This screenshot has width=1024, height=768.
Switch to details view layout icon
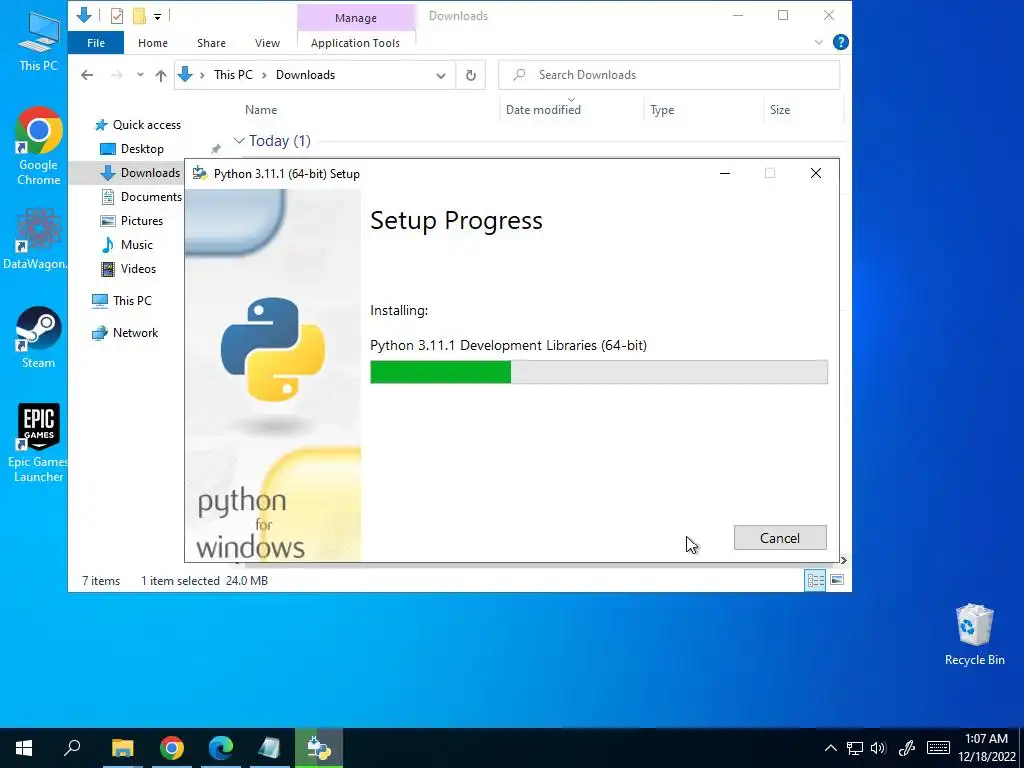(815, 580)
